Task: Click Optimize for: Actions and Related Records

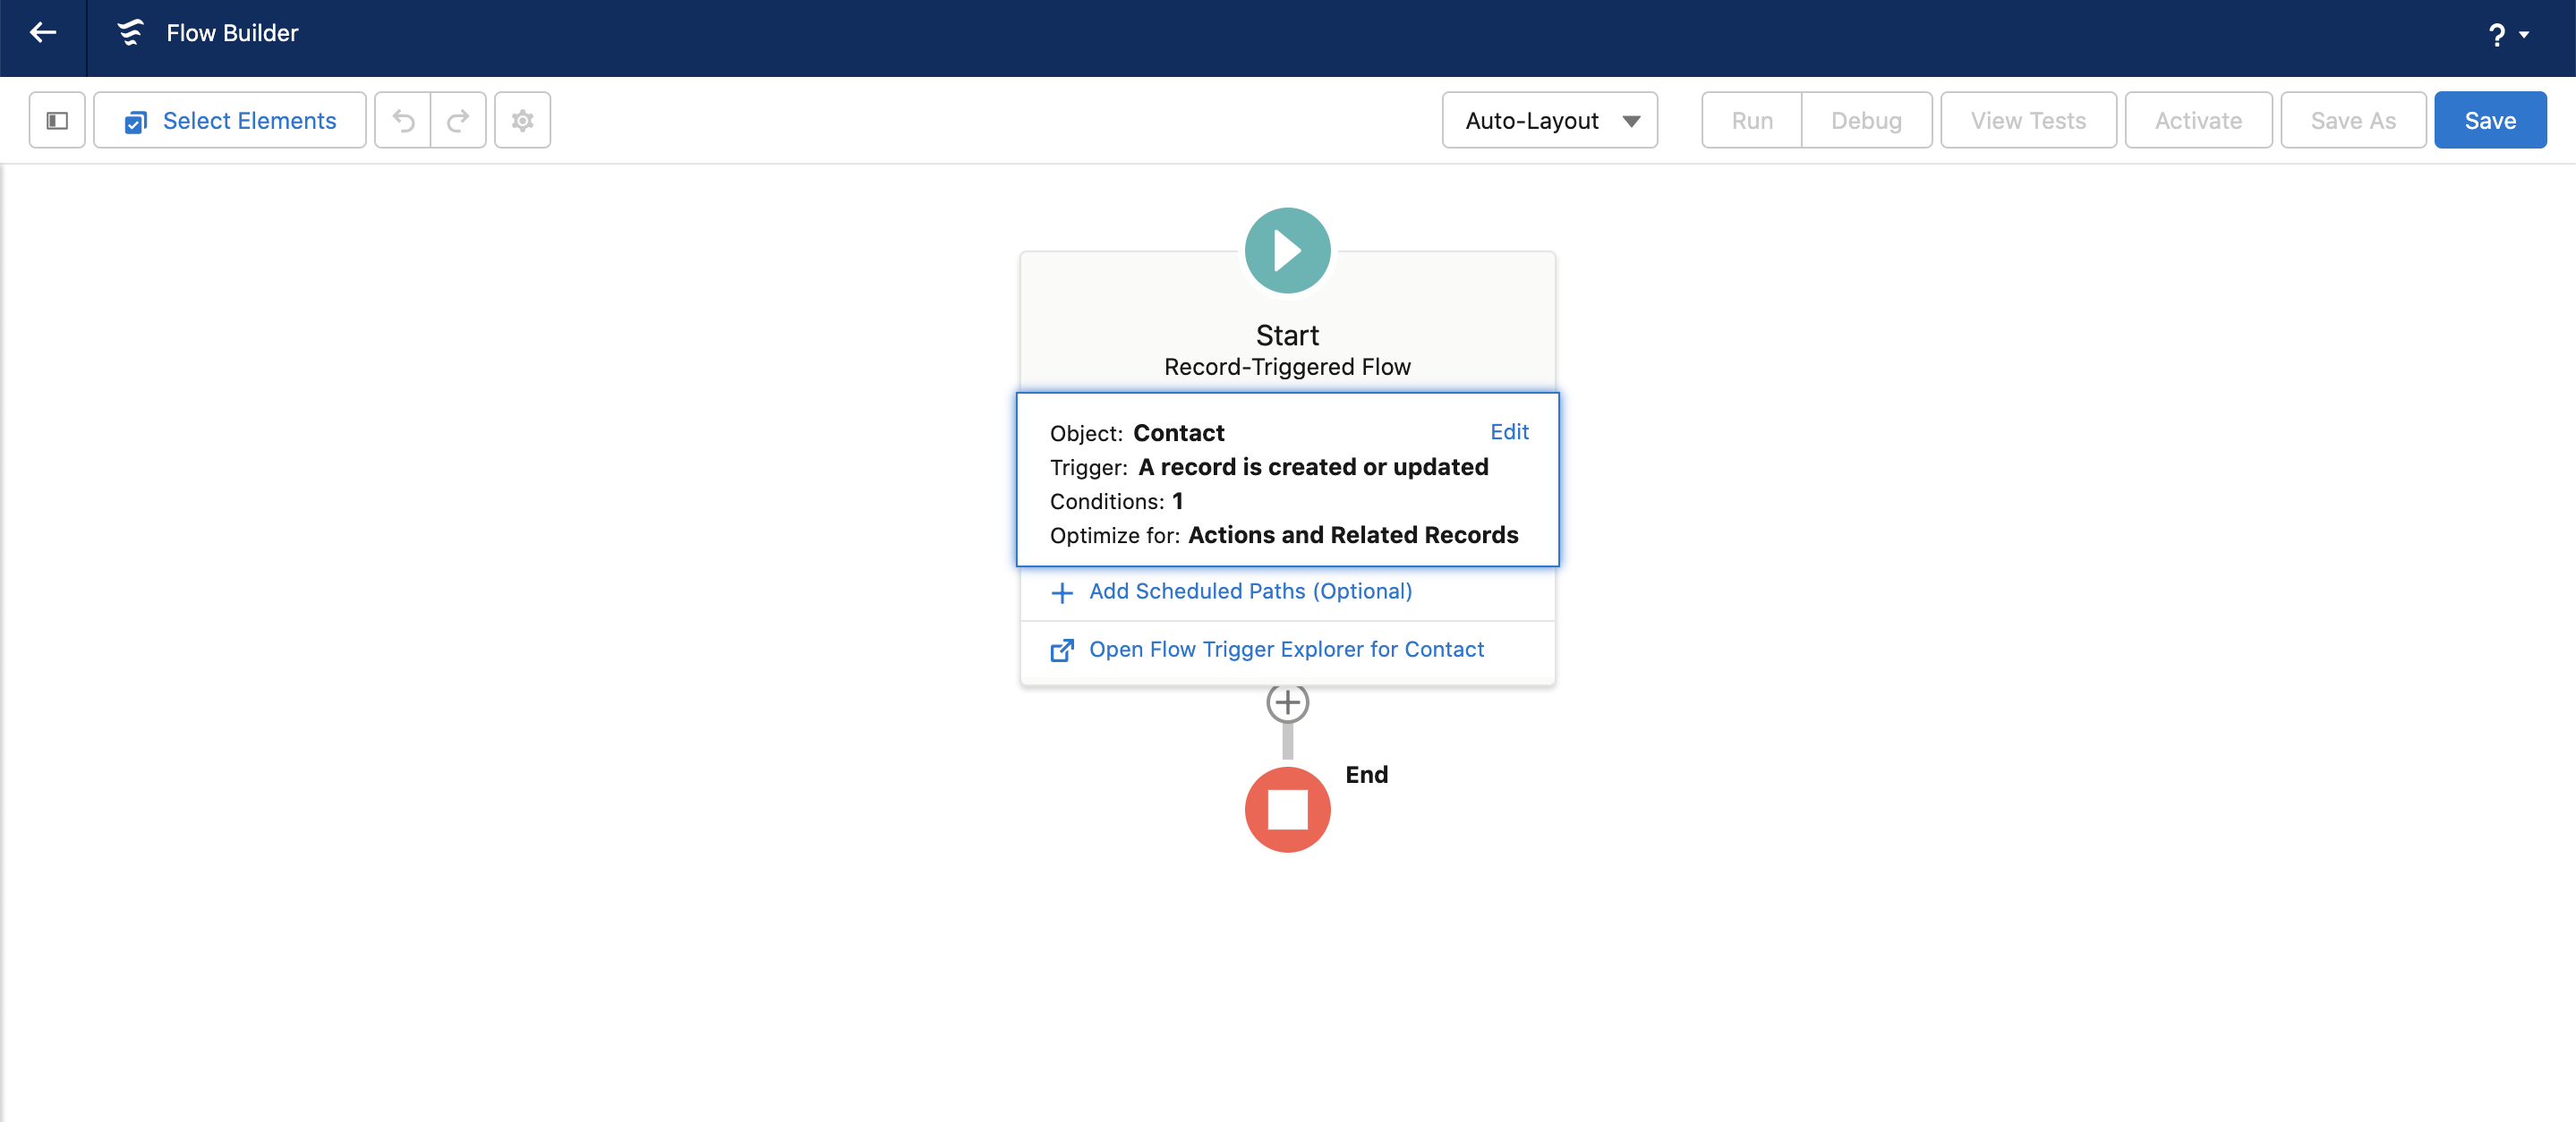Action: [x=1284, y=535]
